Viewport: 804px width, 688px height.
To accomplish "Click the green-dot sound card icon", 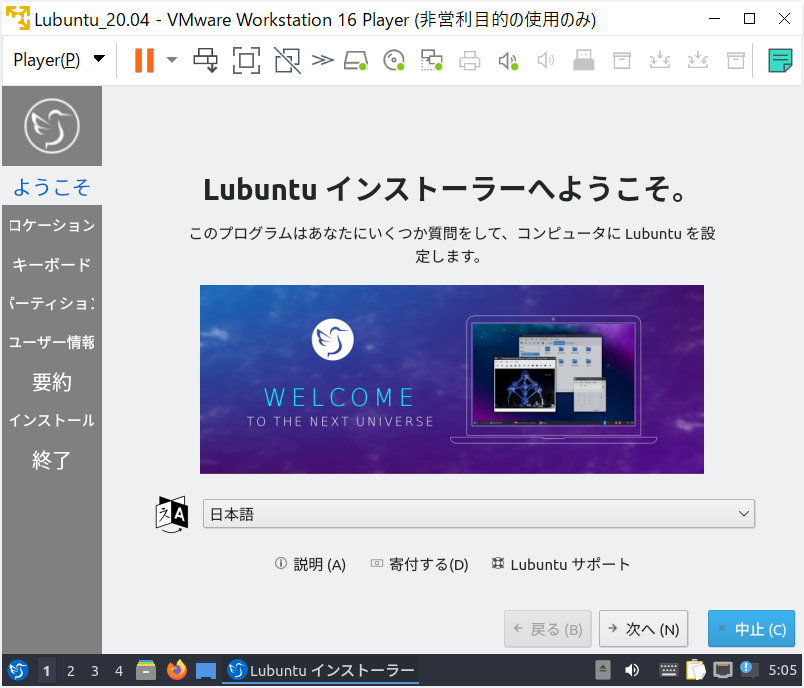I will coord(508,60).
